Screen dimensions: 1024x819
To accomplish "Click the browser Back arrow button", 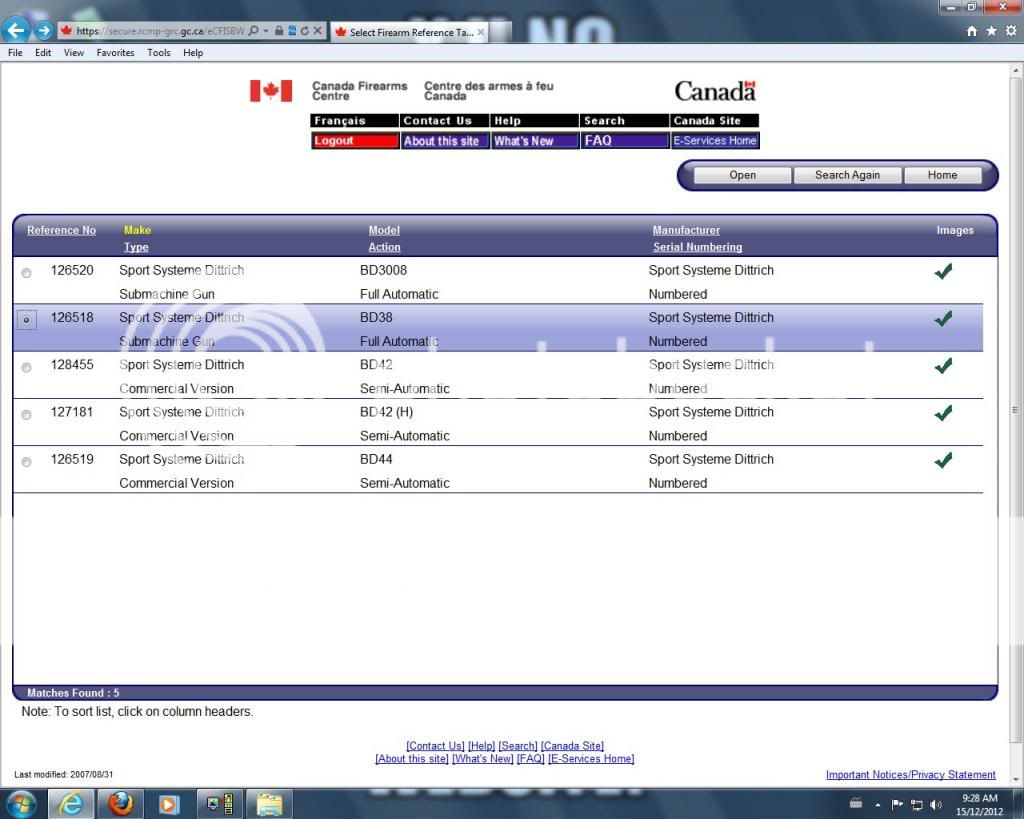I will [x=15, y=30].
